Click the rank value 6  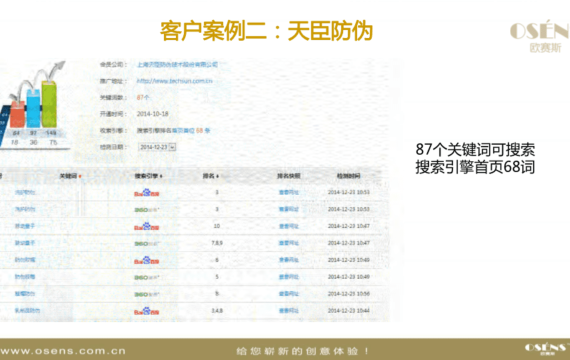(217, 260)
